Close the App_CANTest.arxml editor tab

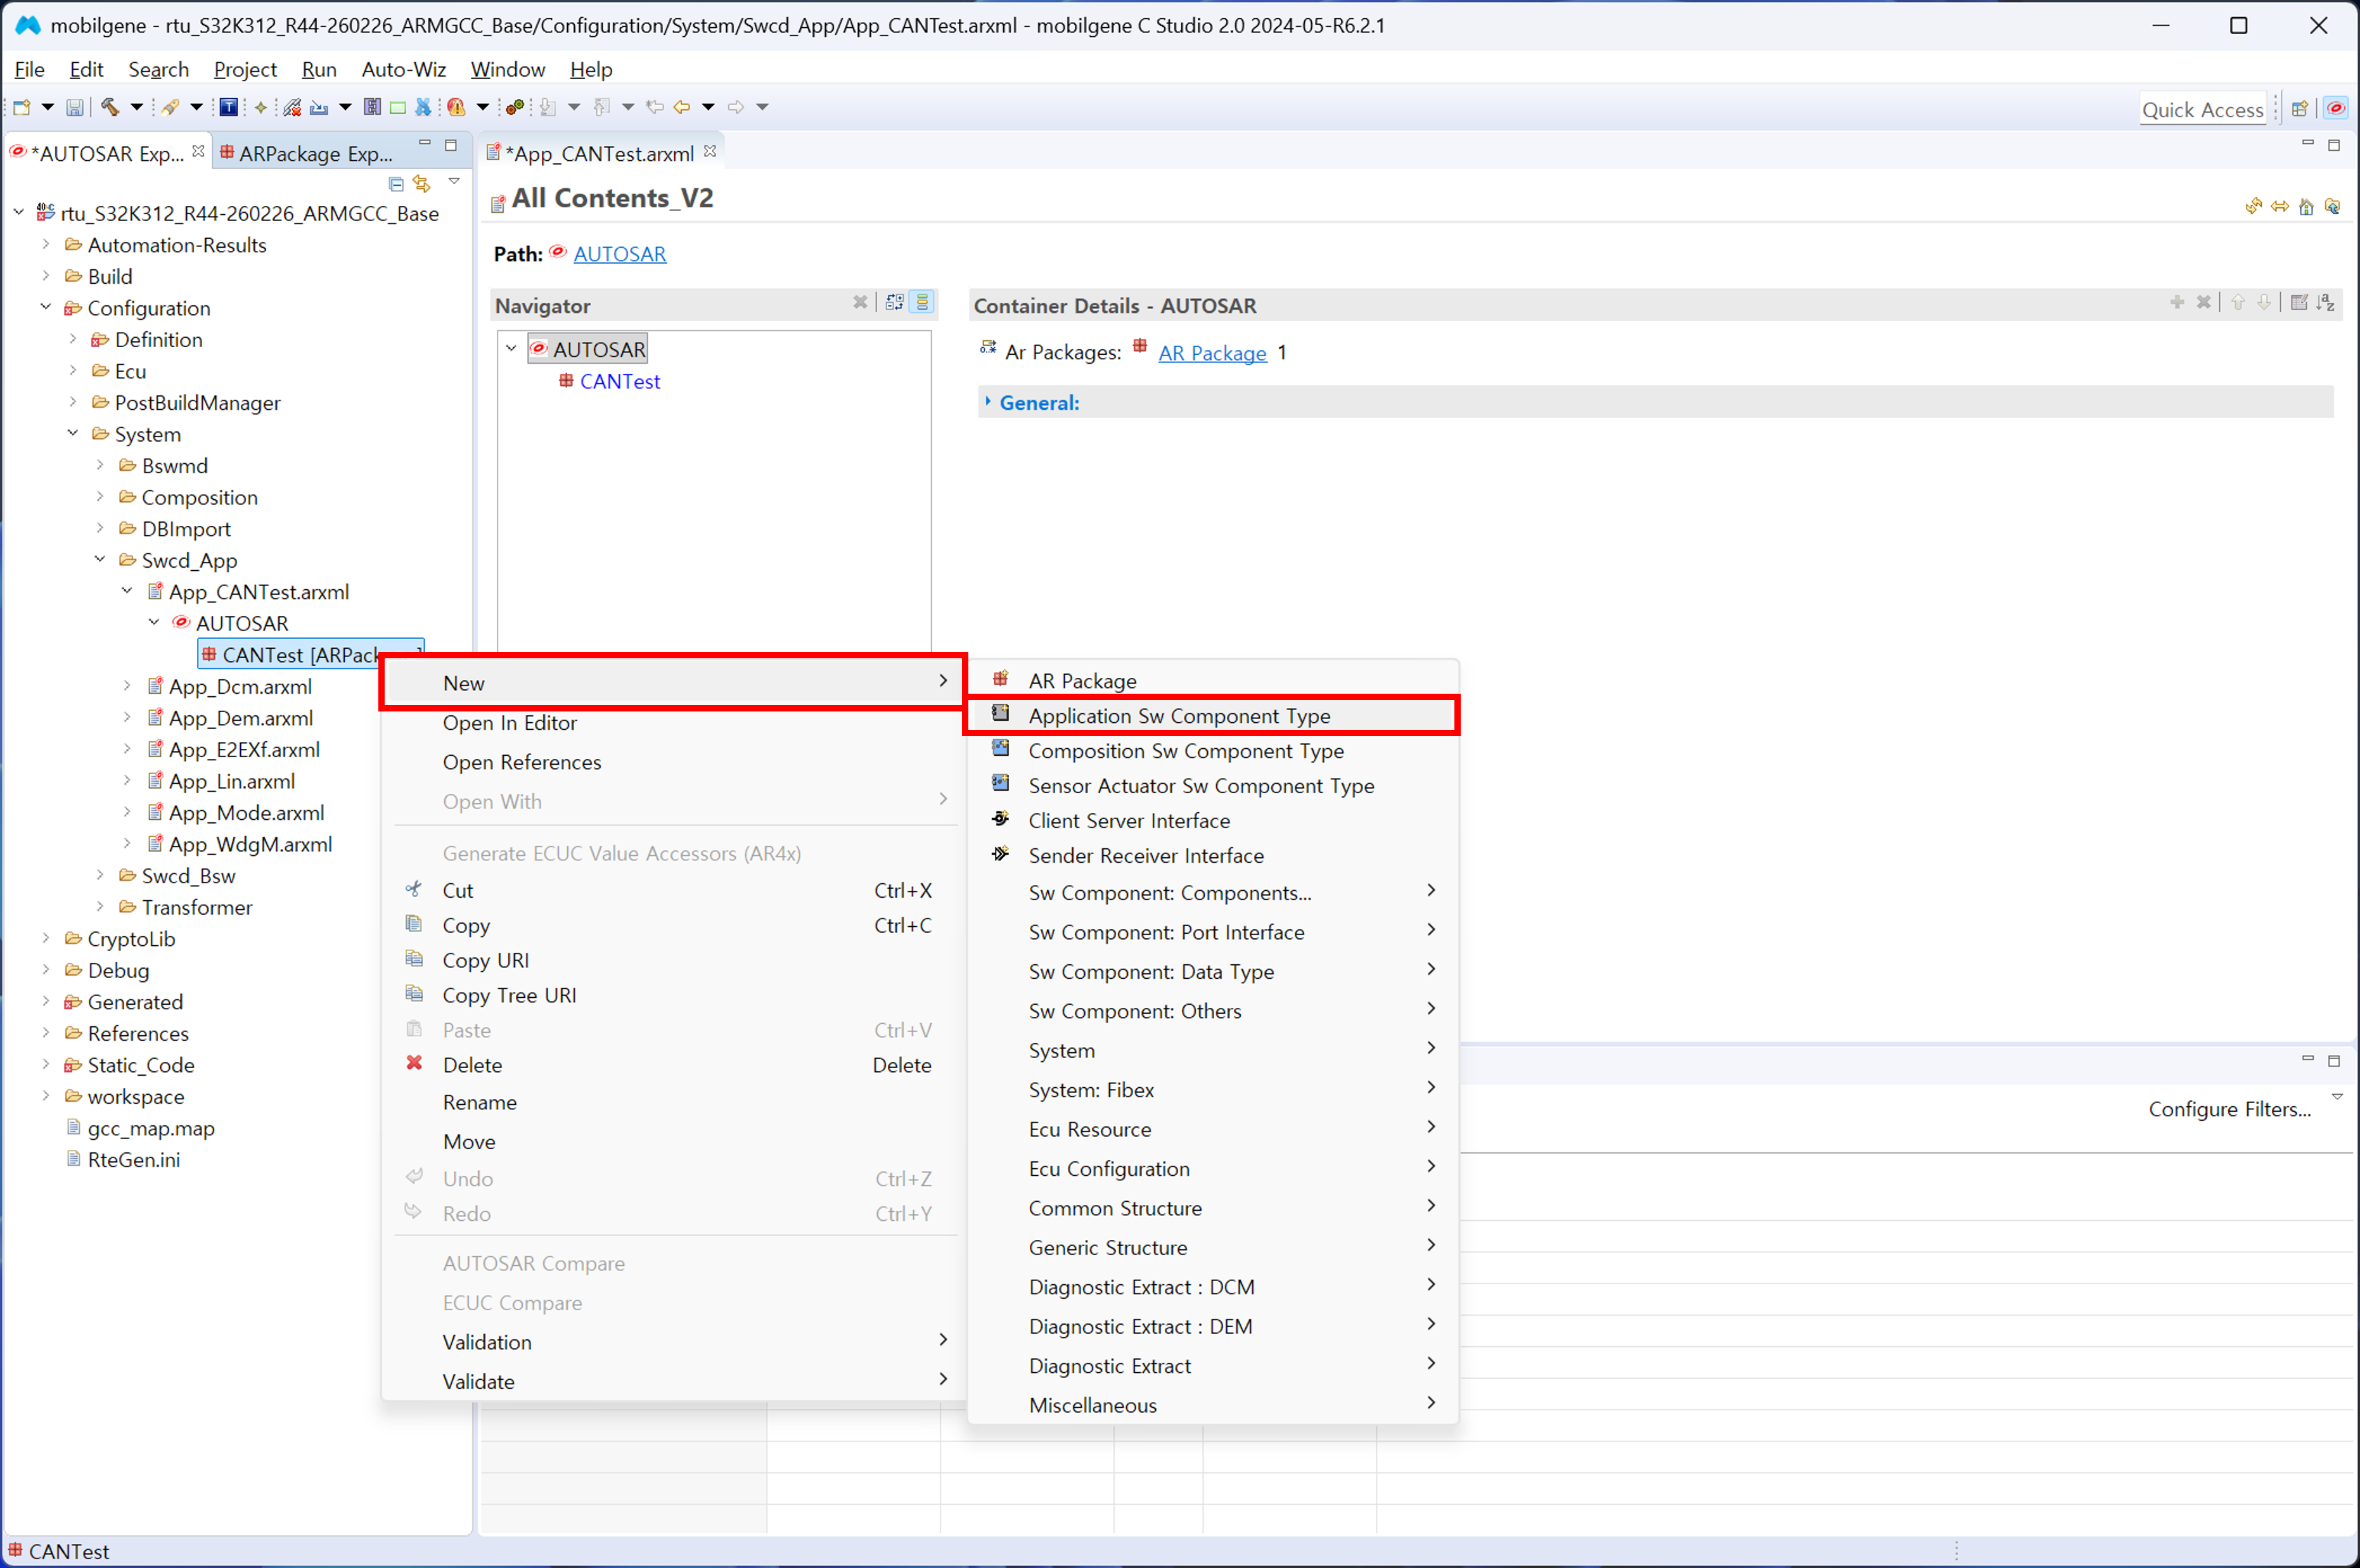click(x=710, y=151)
